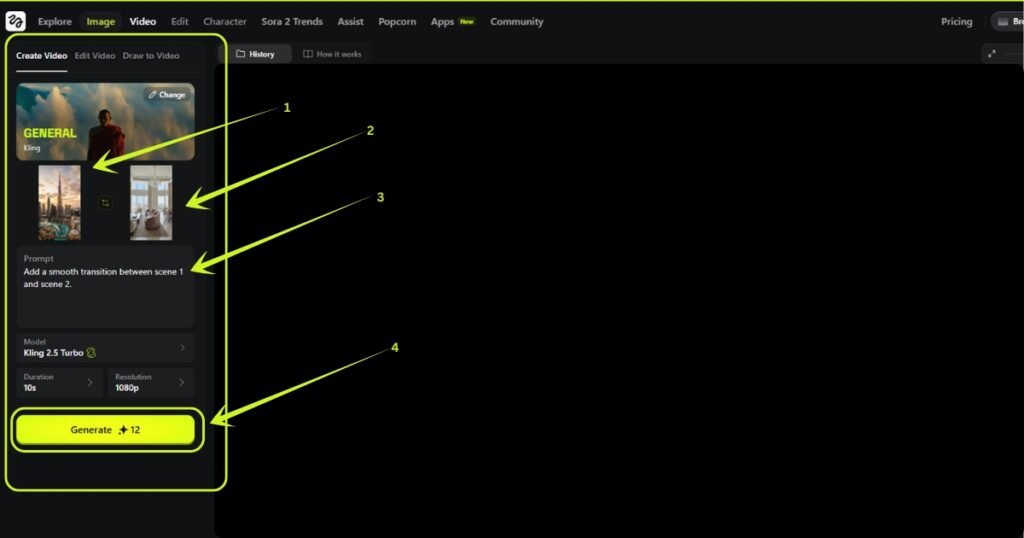
Task: Switch to the Edit Video tab
Action: coord(95,56)
